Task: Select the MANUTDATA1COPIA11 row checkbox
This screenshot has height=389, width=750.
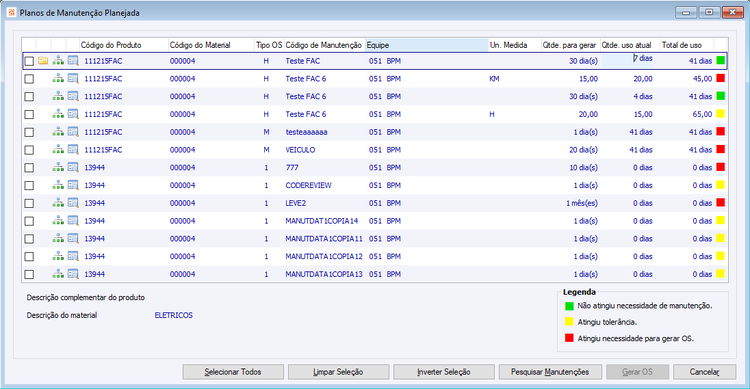Action: click(29, 238)
